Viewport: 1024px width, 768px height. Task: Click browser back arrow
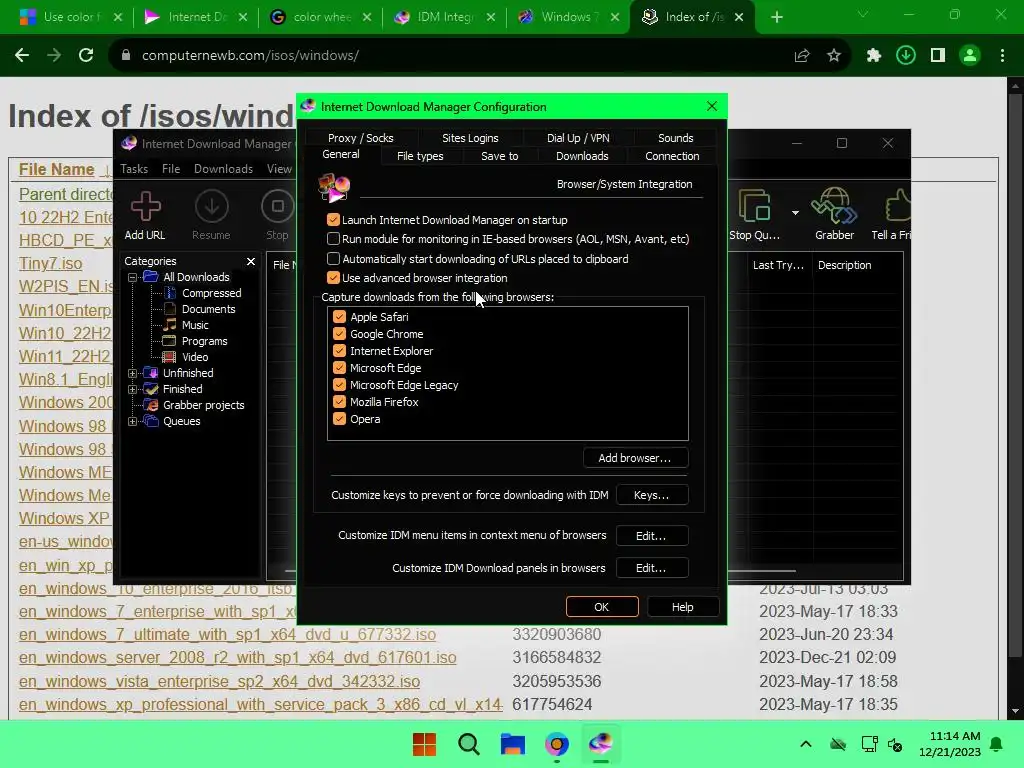[x=22, y=56]
